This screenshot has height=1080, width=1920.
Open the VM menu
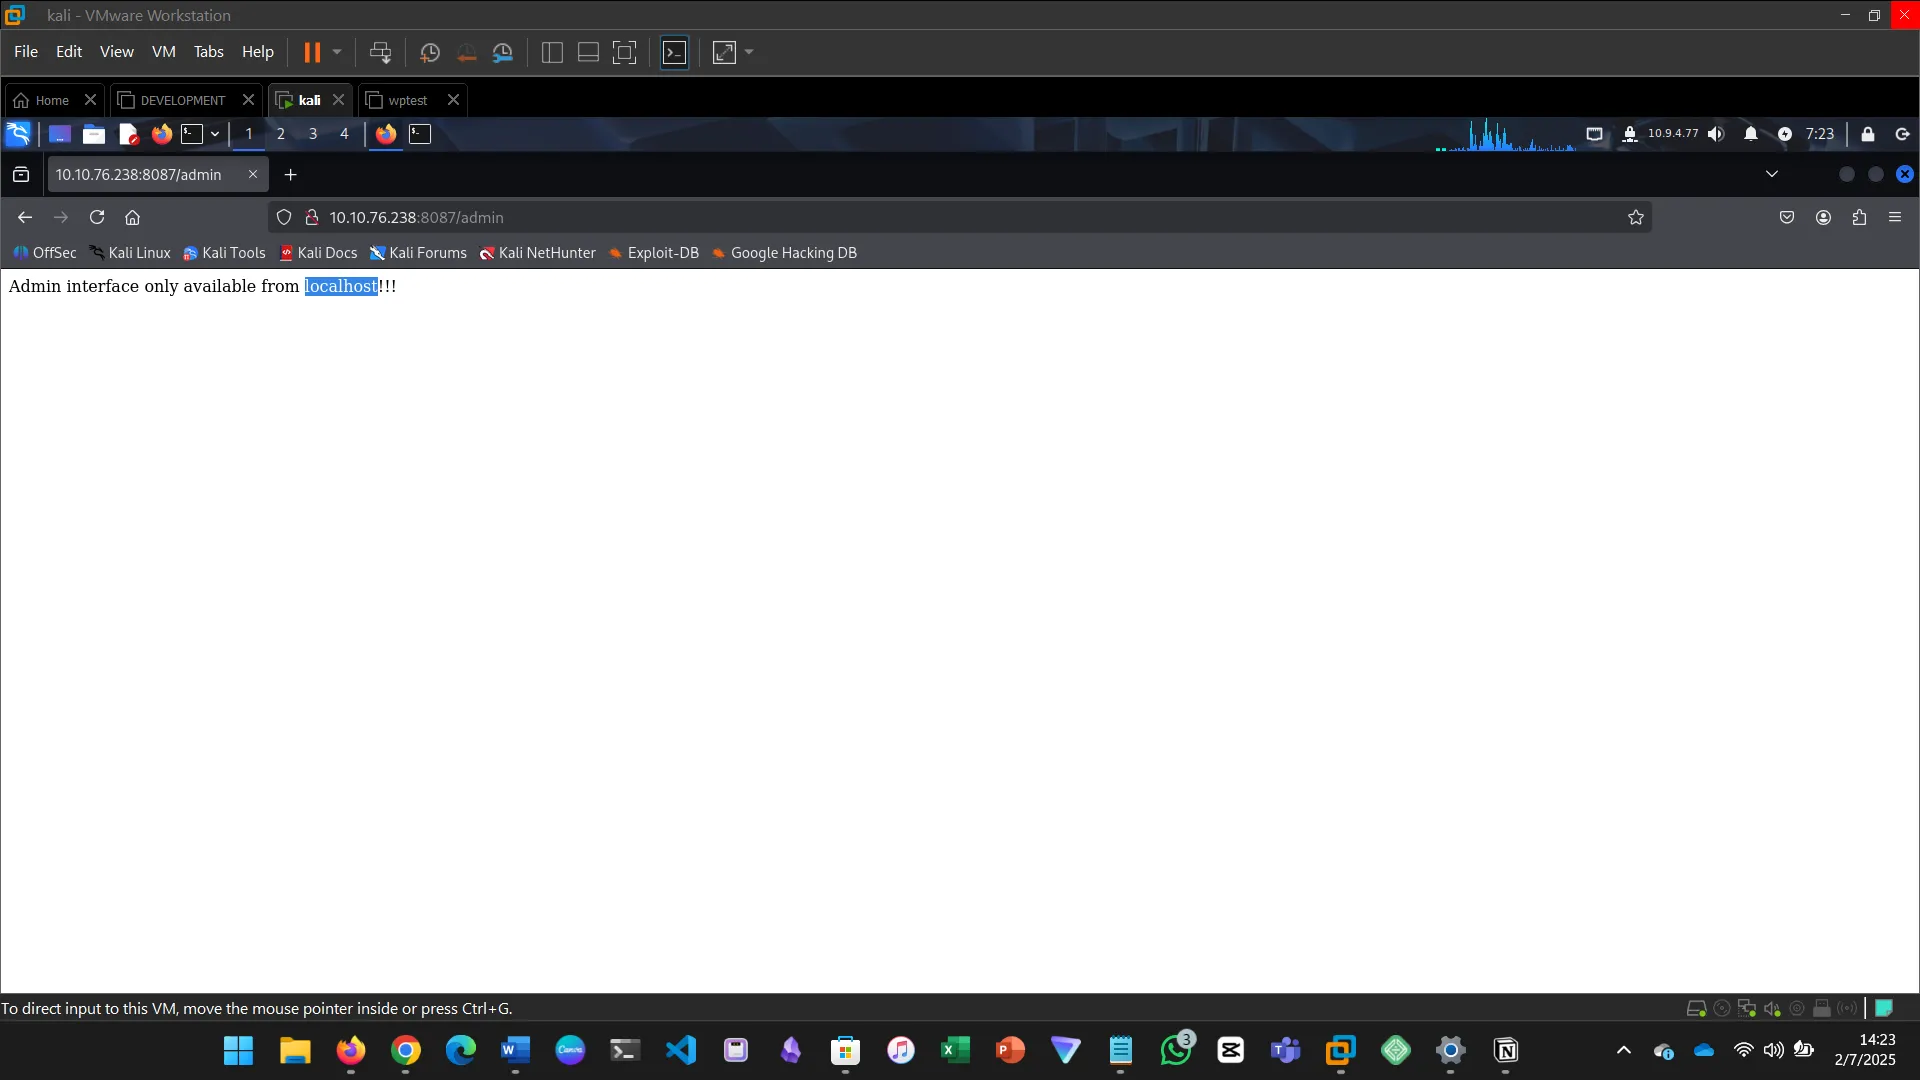[163, 52]
